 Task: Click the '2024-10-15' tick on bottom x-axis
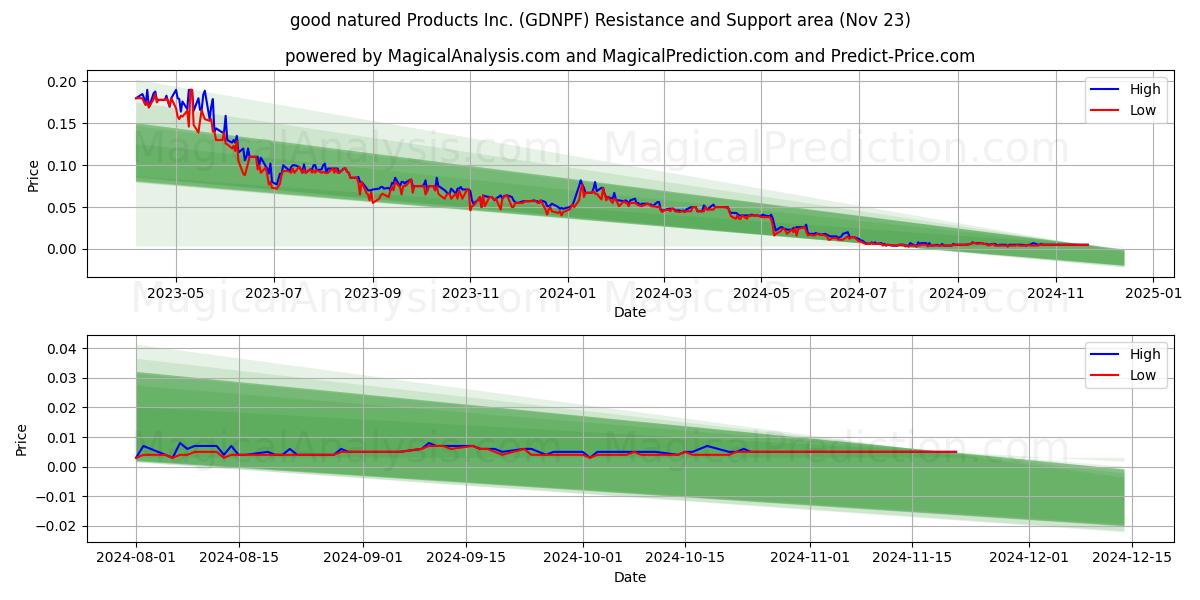(686, 558)
